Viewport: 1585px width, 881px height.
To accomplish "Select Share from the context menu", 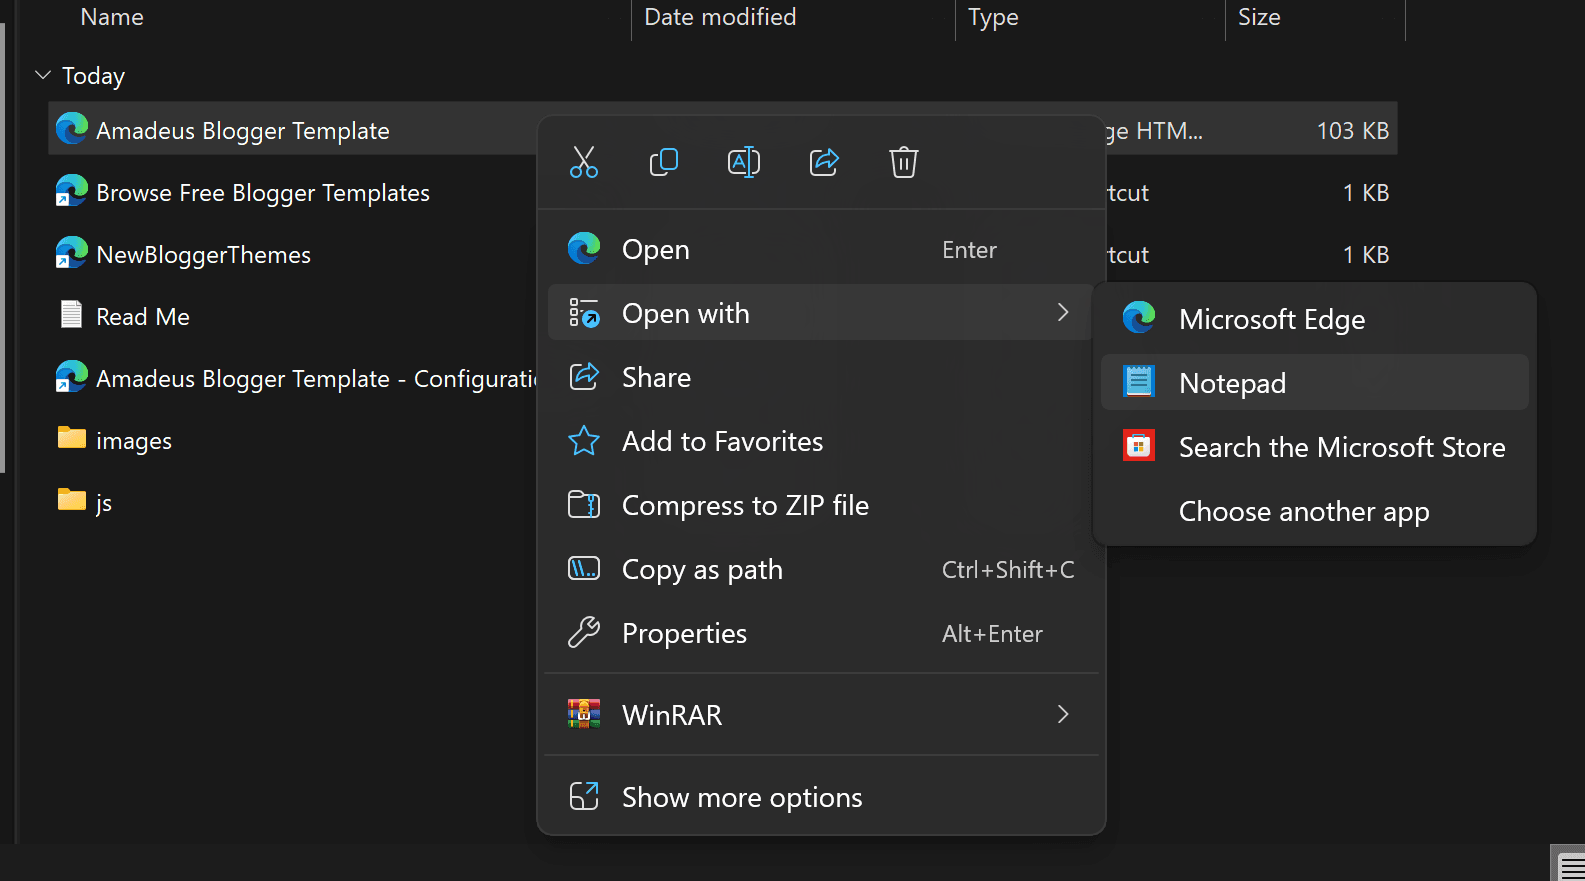I will point(820,376).
